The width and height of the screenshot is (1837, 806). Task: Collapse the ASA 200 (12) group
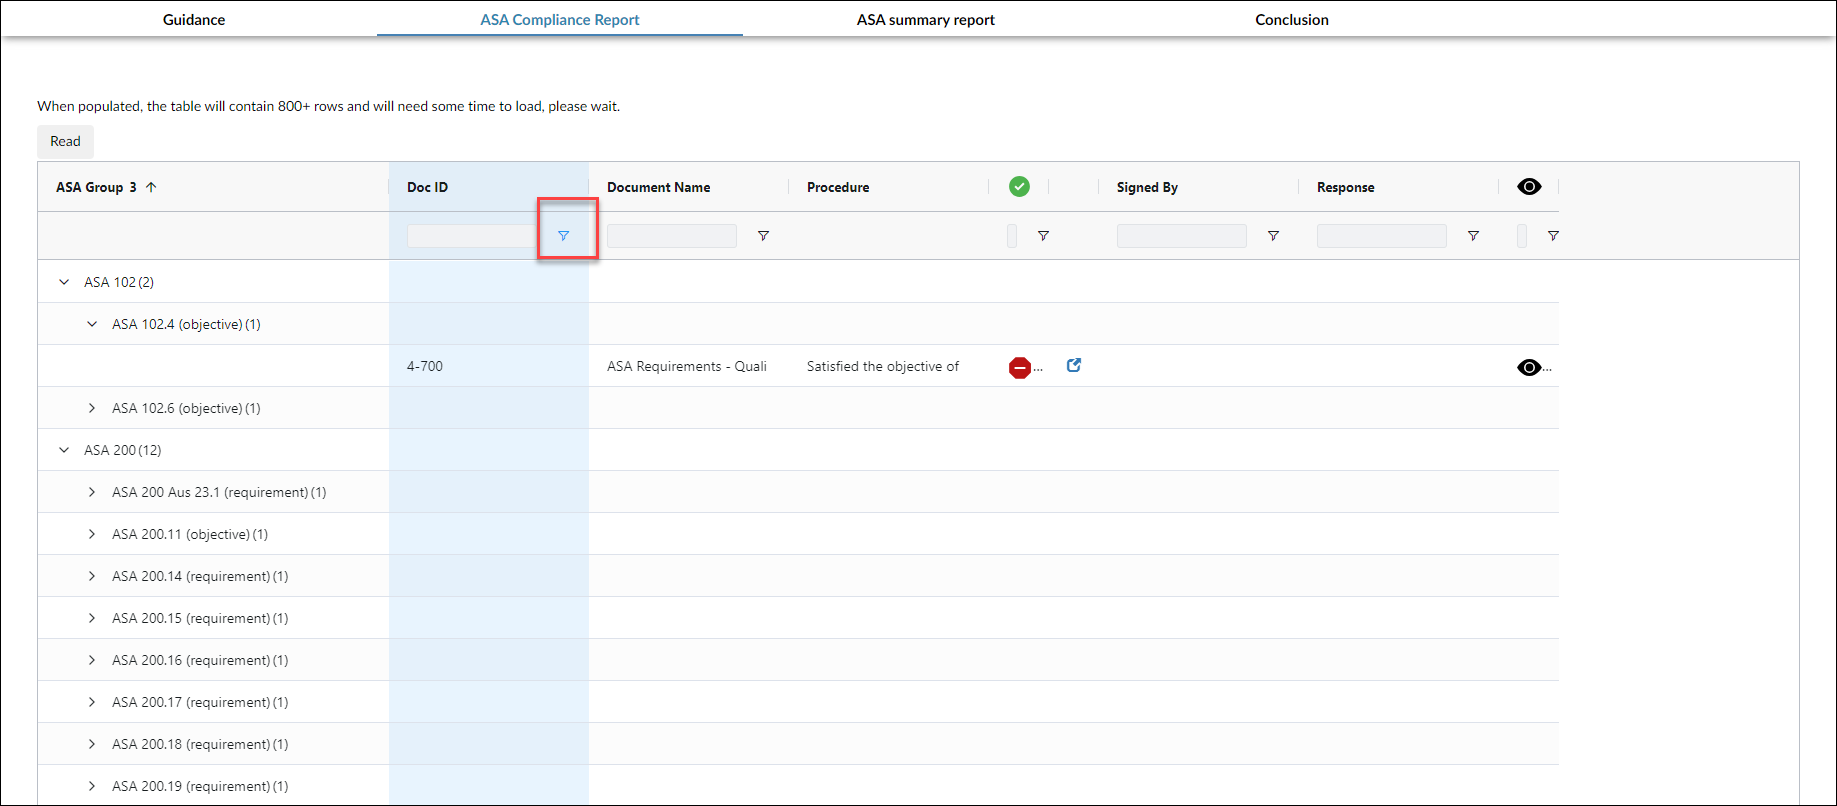(64, 450)
